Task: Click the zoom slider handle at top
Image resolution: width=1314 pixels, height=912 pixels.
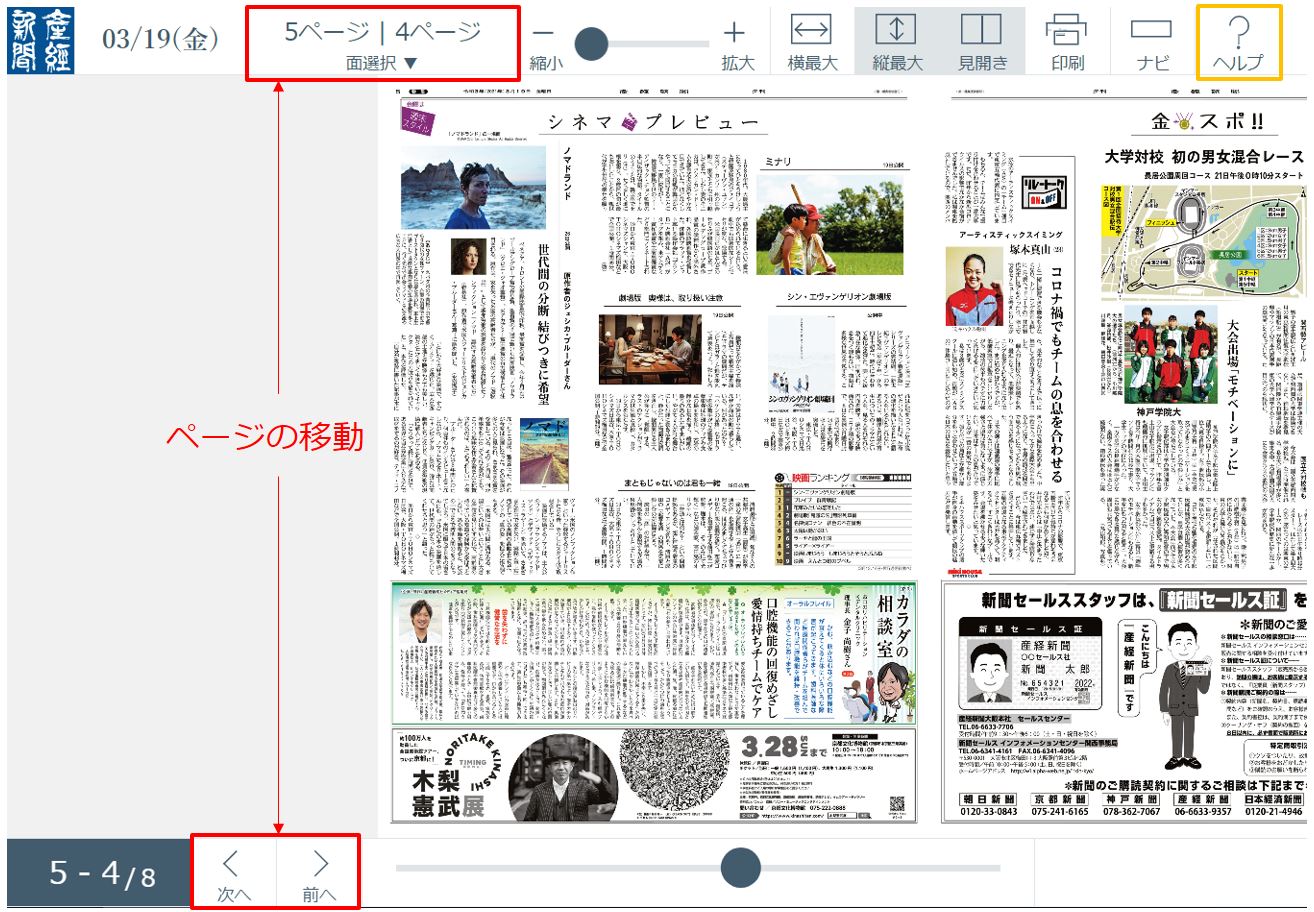Action: pos(592,43)
